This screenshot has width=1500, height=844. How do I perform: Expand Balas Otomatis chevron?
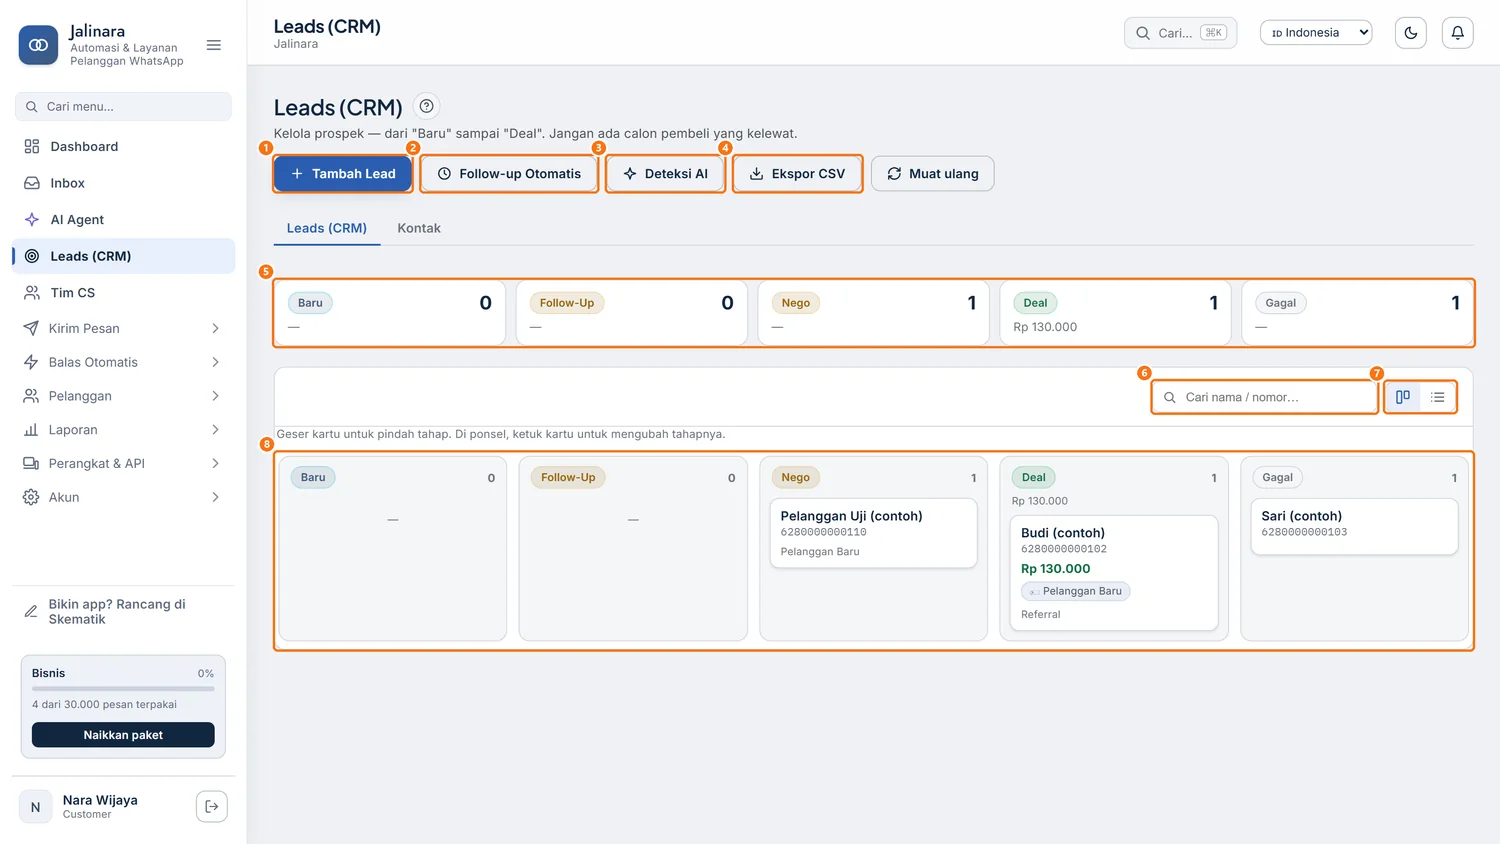(215, 362)
